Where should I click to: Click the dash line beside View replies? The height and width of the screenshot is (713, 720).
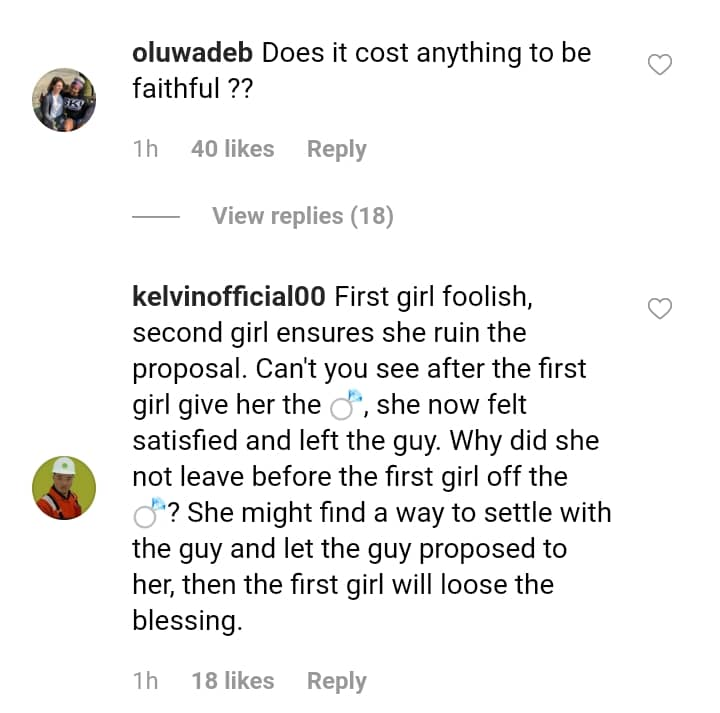coord(155,217)
